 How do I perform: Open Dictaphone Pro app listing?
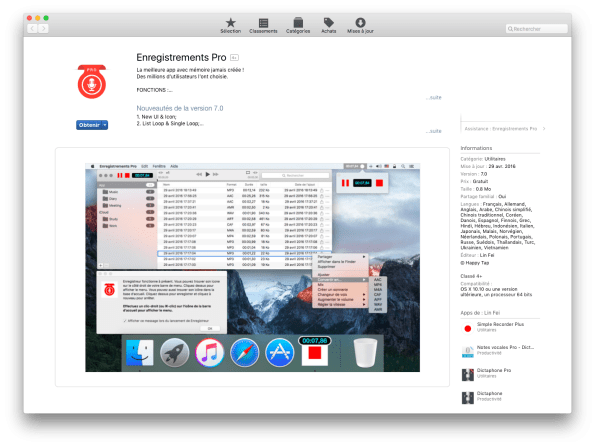pos(494,370)
